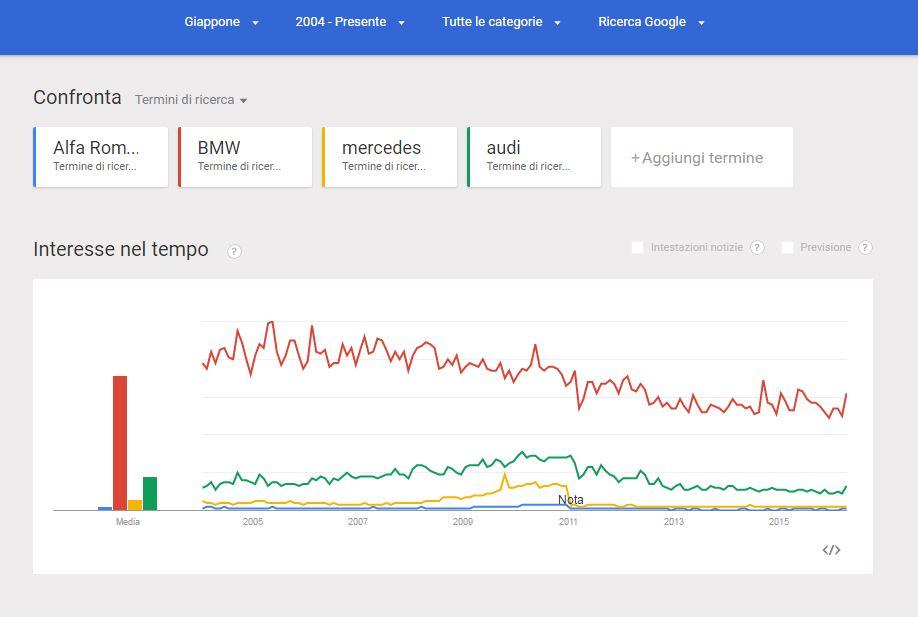
Task: Click help icon beside Interesse nel tempo
Action: point(234,251)
